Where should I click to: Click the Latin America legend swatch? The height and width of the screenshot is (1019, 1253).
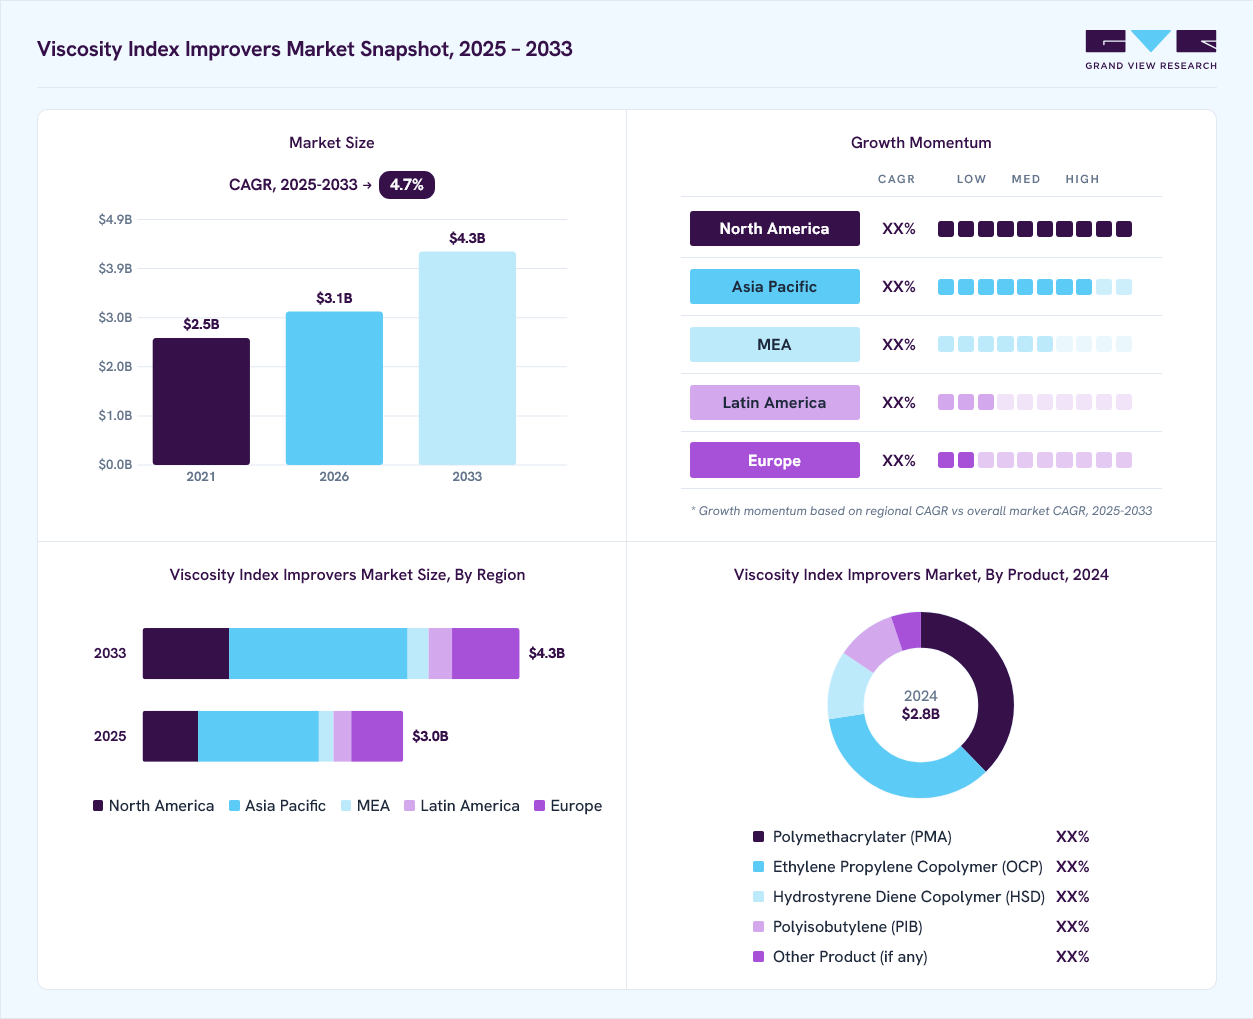409,806
